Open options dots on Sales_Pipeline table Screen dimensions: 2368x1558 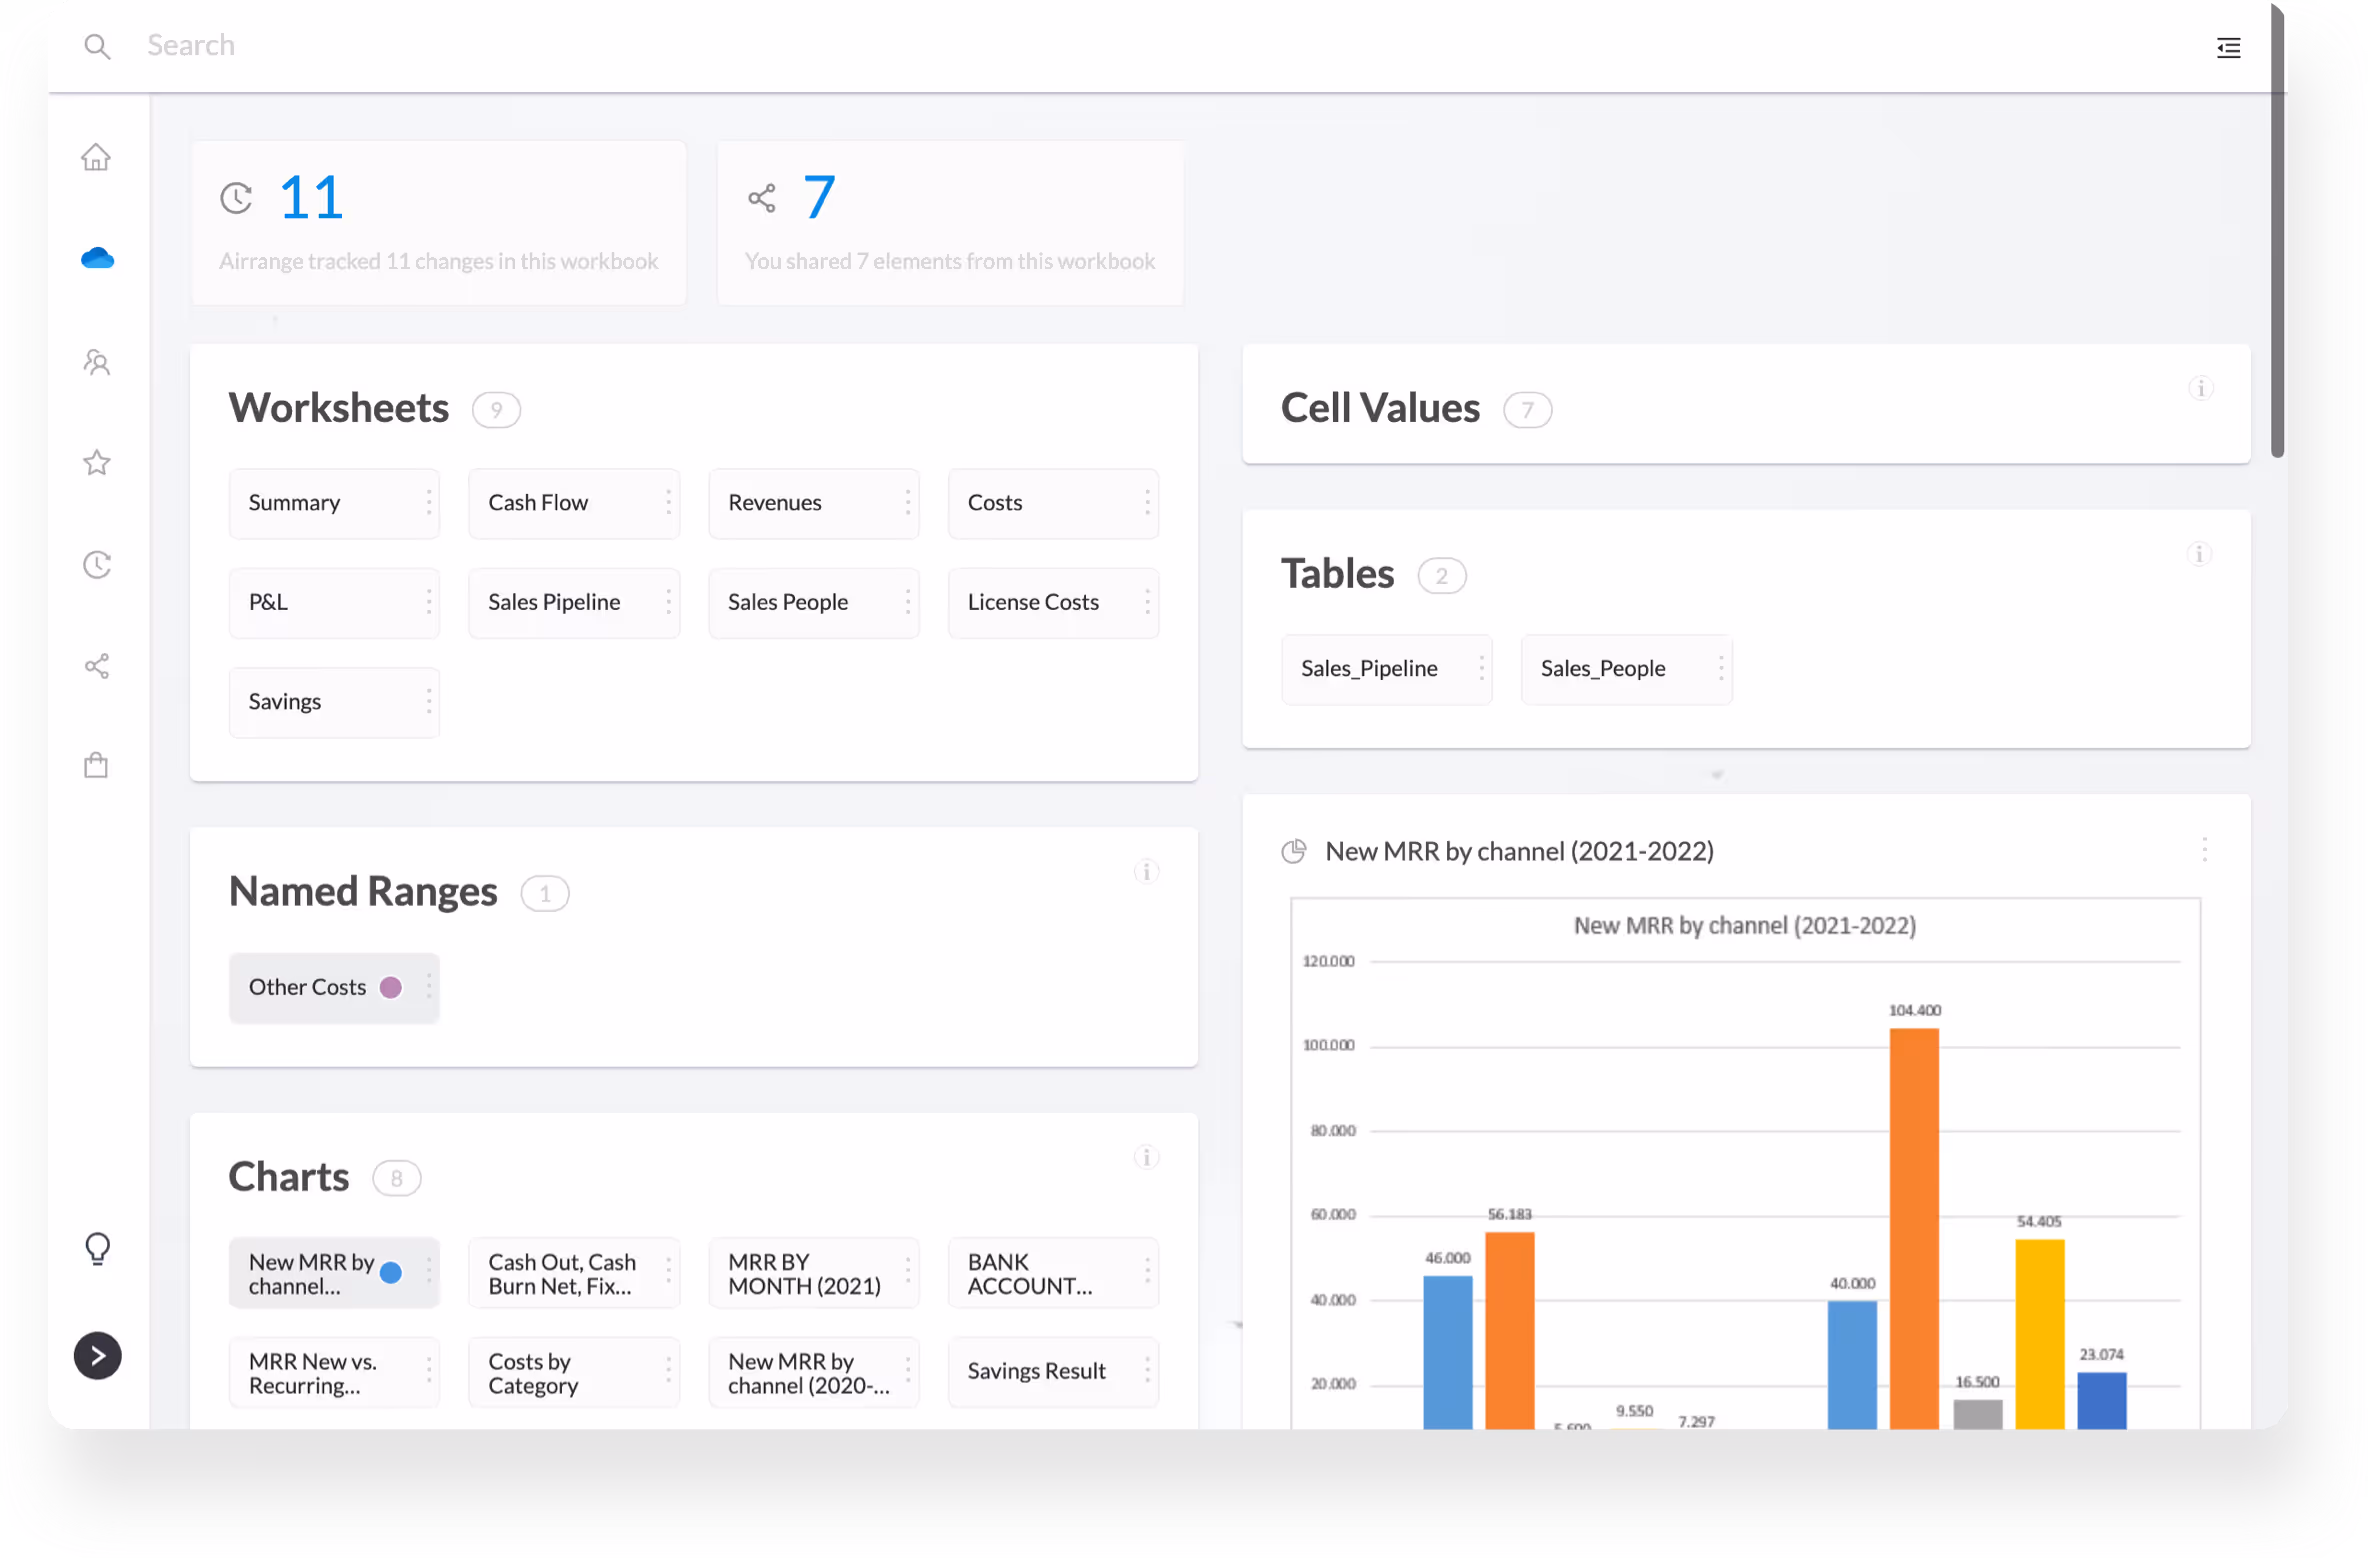coord(1481,668)
